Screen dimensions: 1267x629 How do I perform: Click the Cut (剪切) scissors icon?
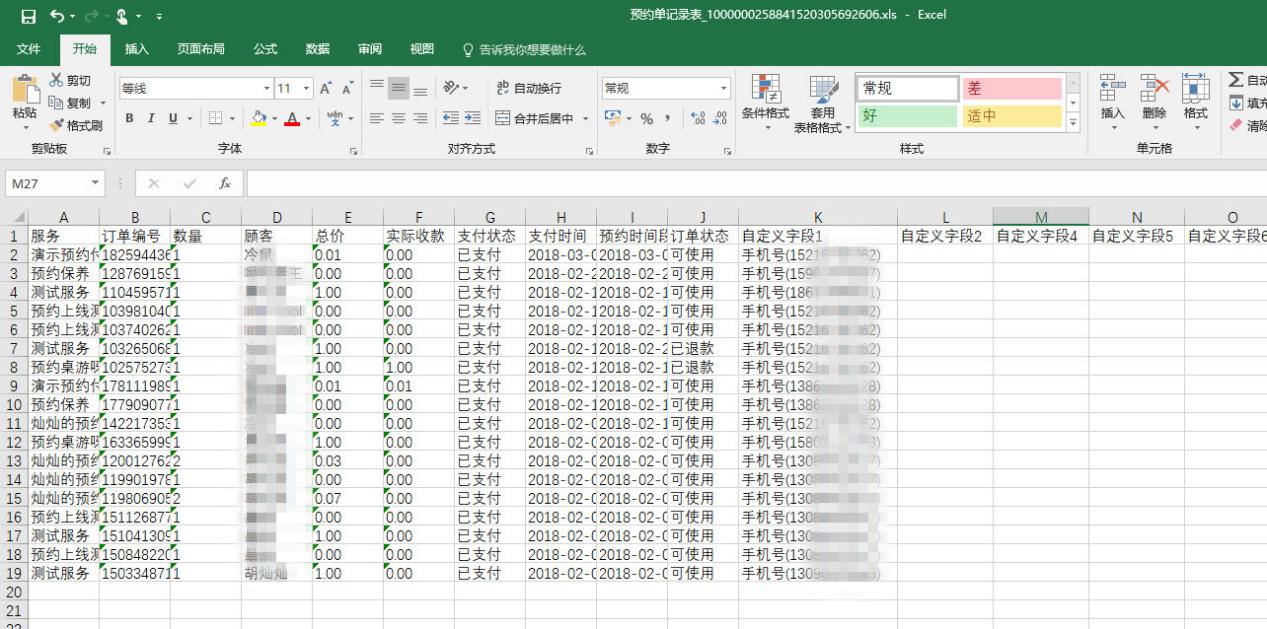[x=57, y=81]
